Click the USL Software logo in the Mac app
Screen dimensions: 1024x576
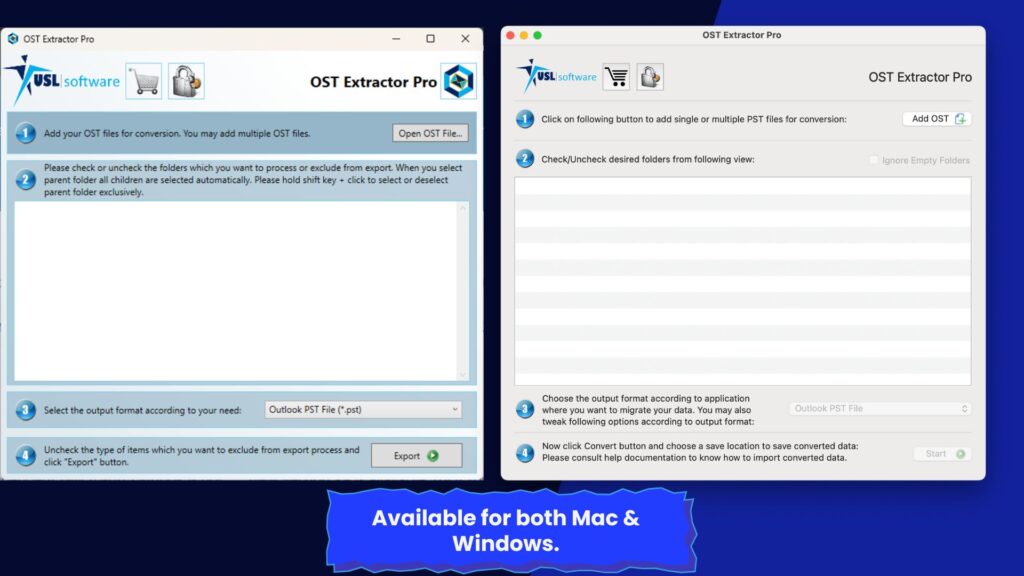pos(557,77)
